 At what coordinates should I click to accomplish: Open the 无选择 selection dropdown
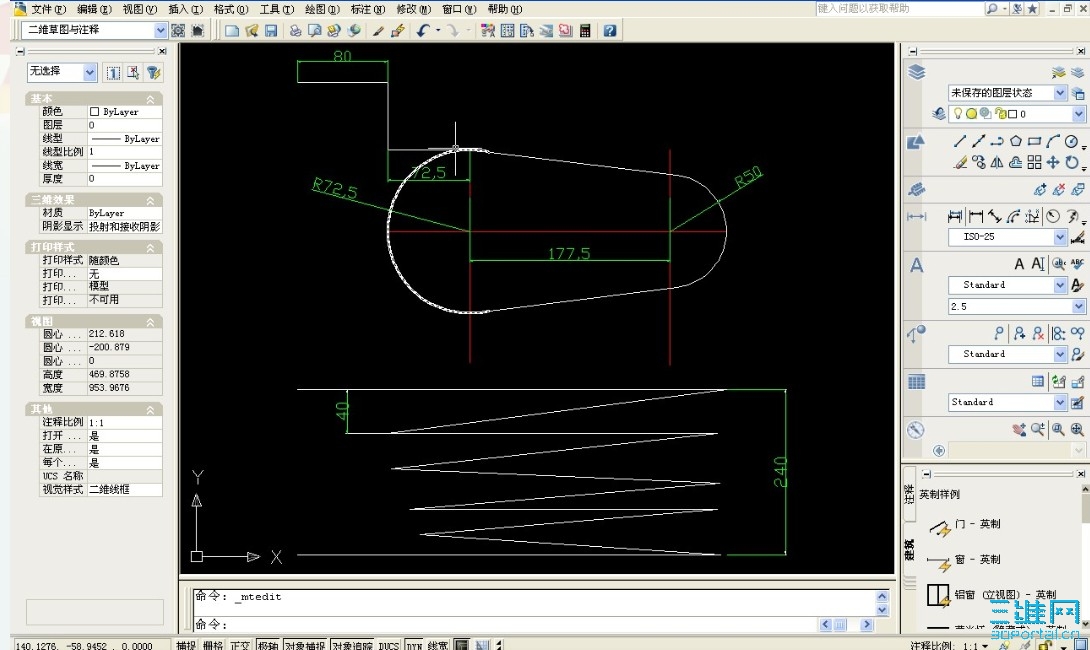click(x=90, y=72)
